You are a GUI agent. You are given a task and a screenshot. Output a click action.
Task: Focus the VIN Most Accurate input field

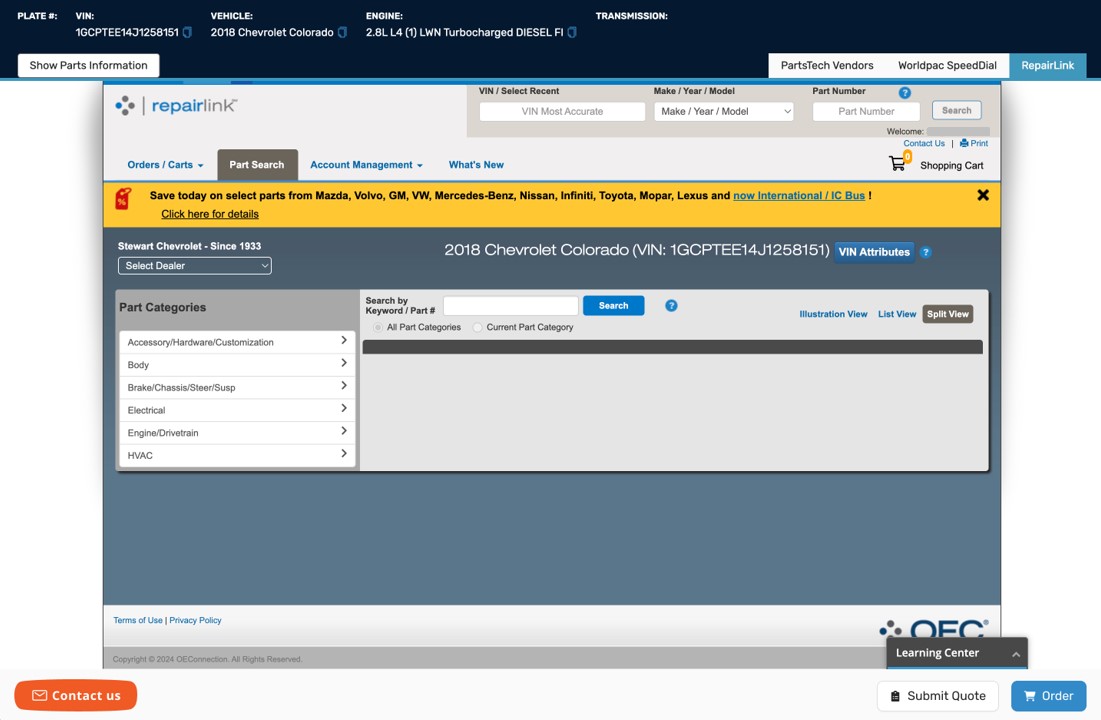point(562,111)
